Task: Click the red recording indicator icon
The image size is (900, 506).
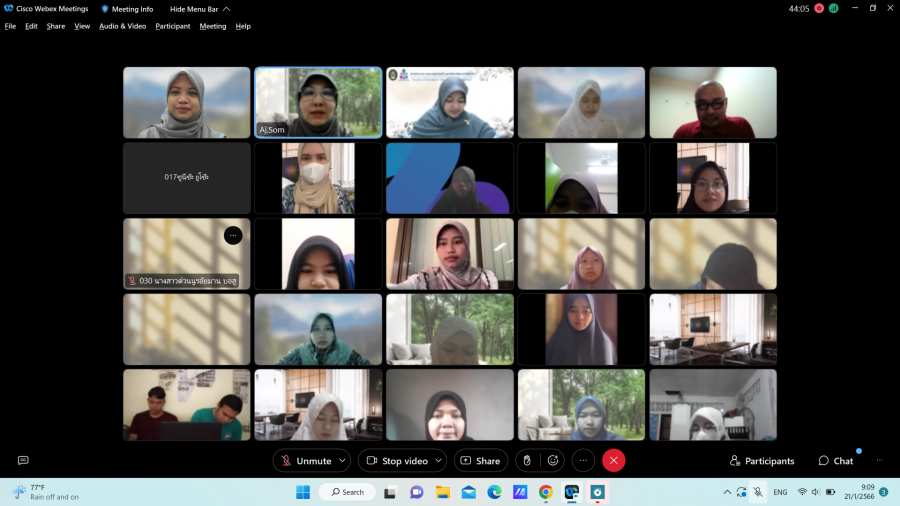Action: (819, 8)
